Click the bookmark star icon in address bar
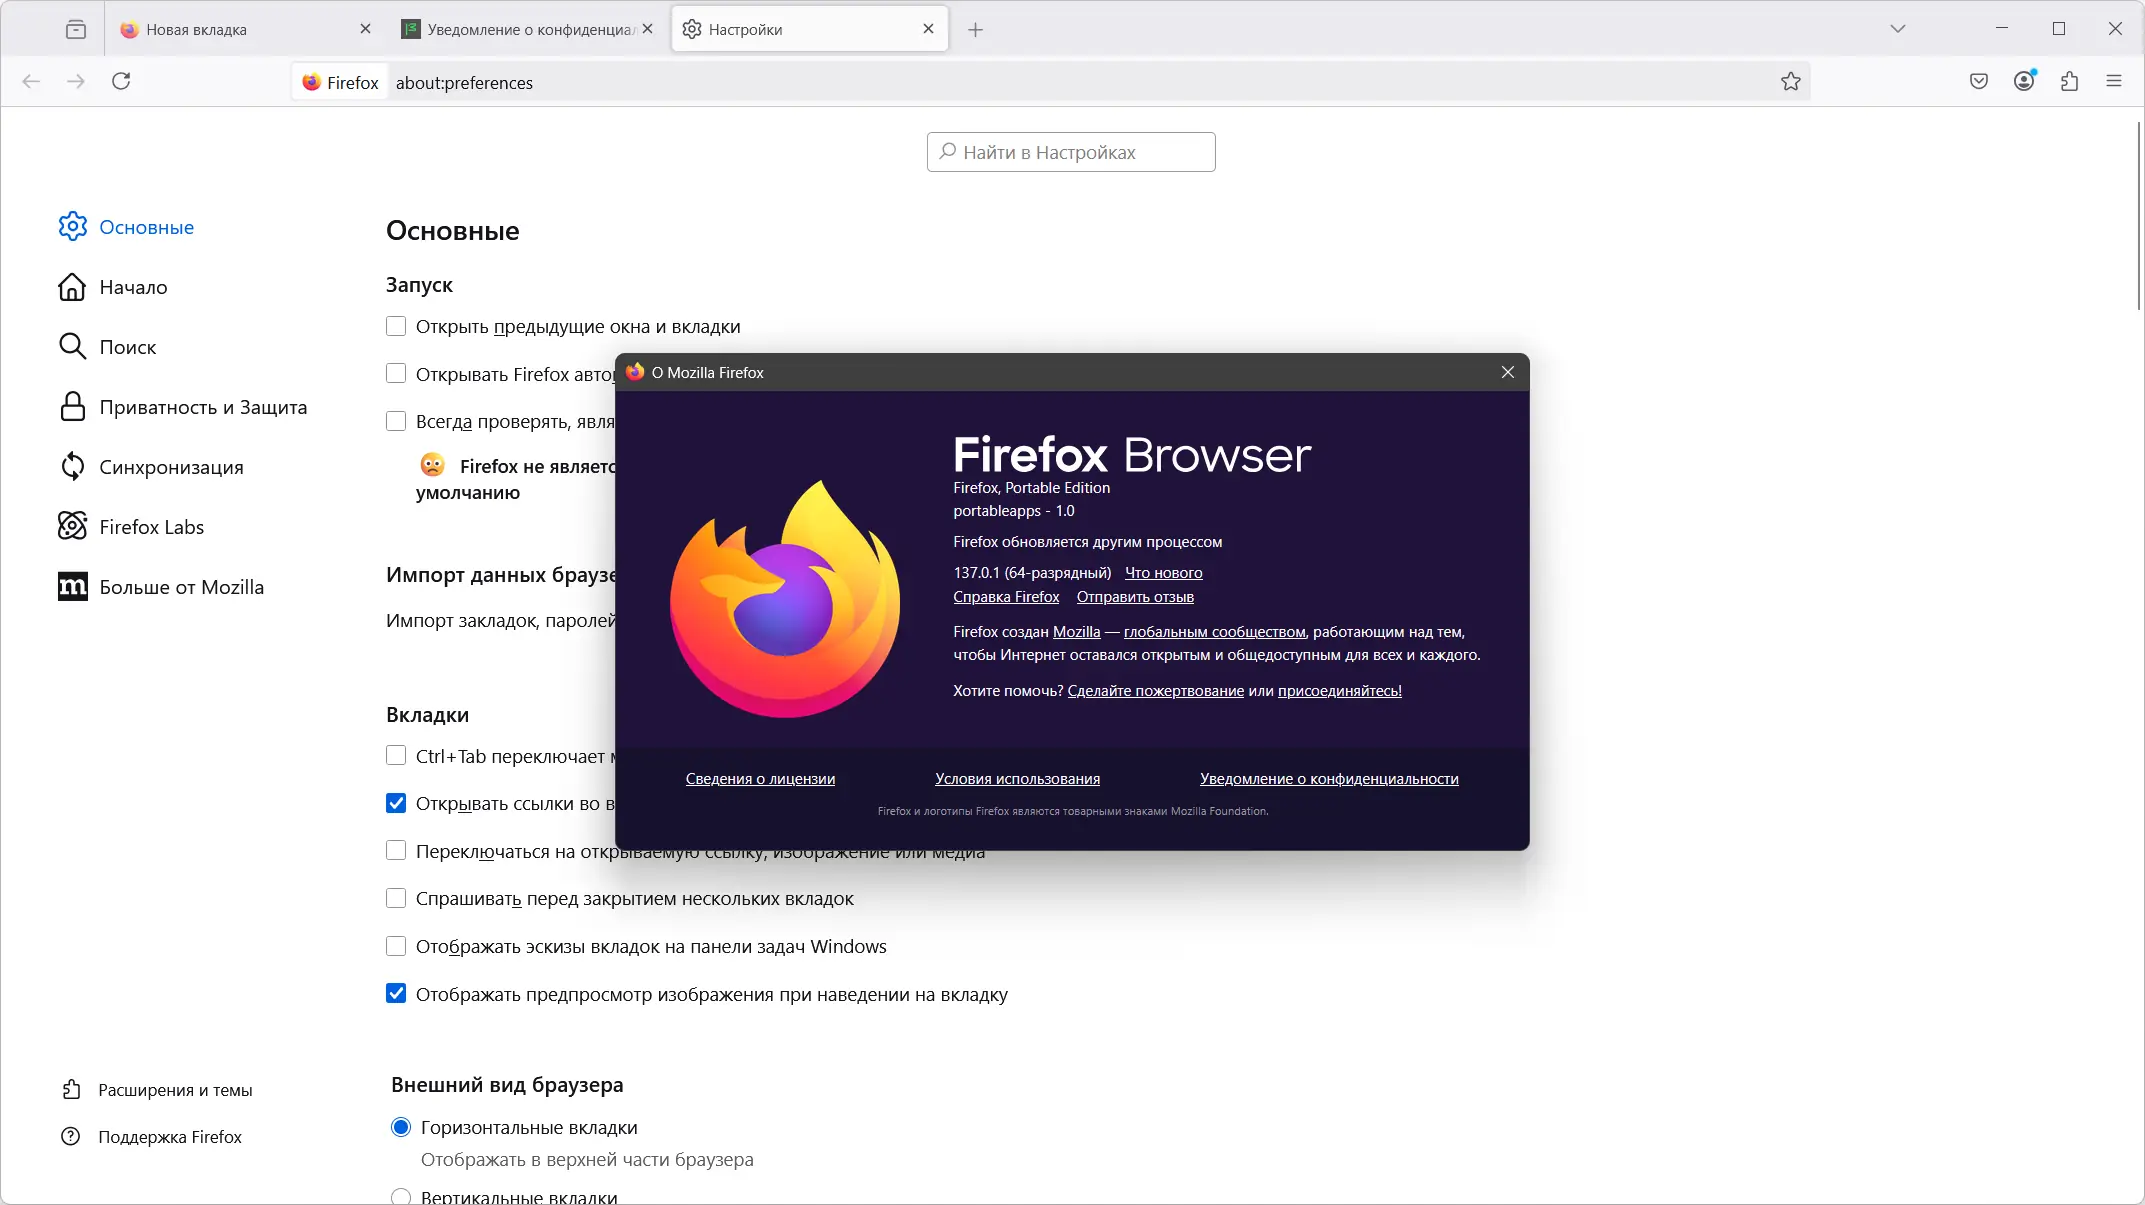The width and height of the screenshot is (2145, 1205). tap(1790, 82)
